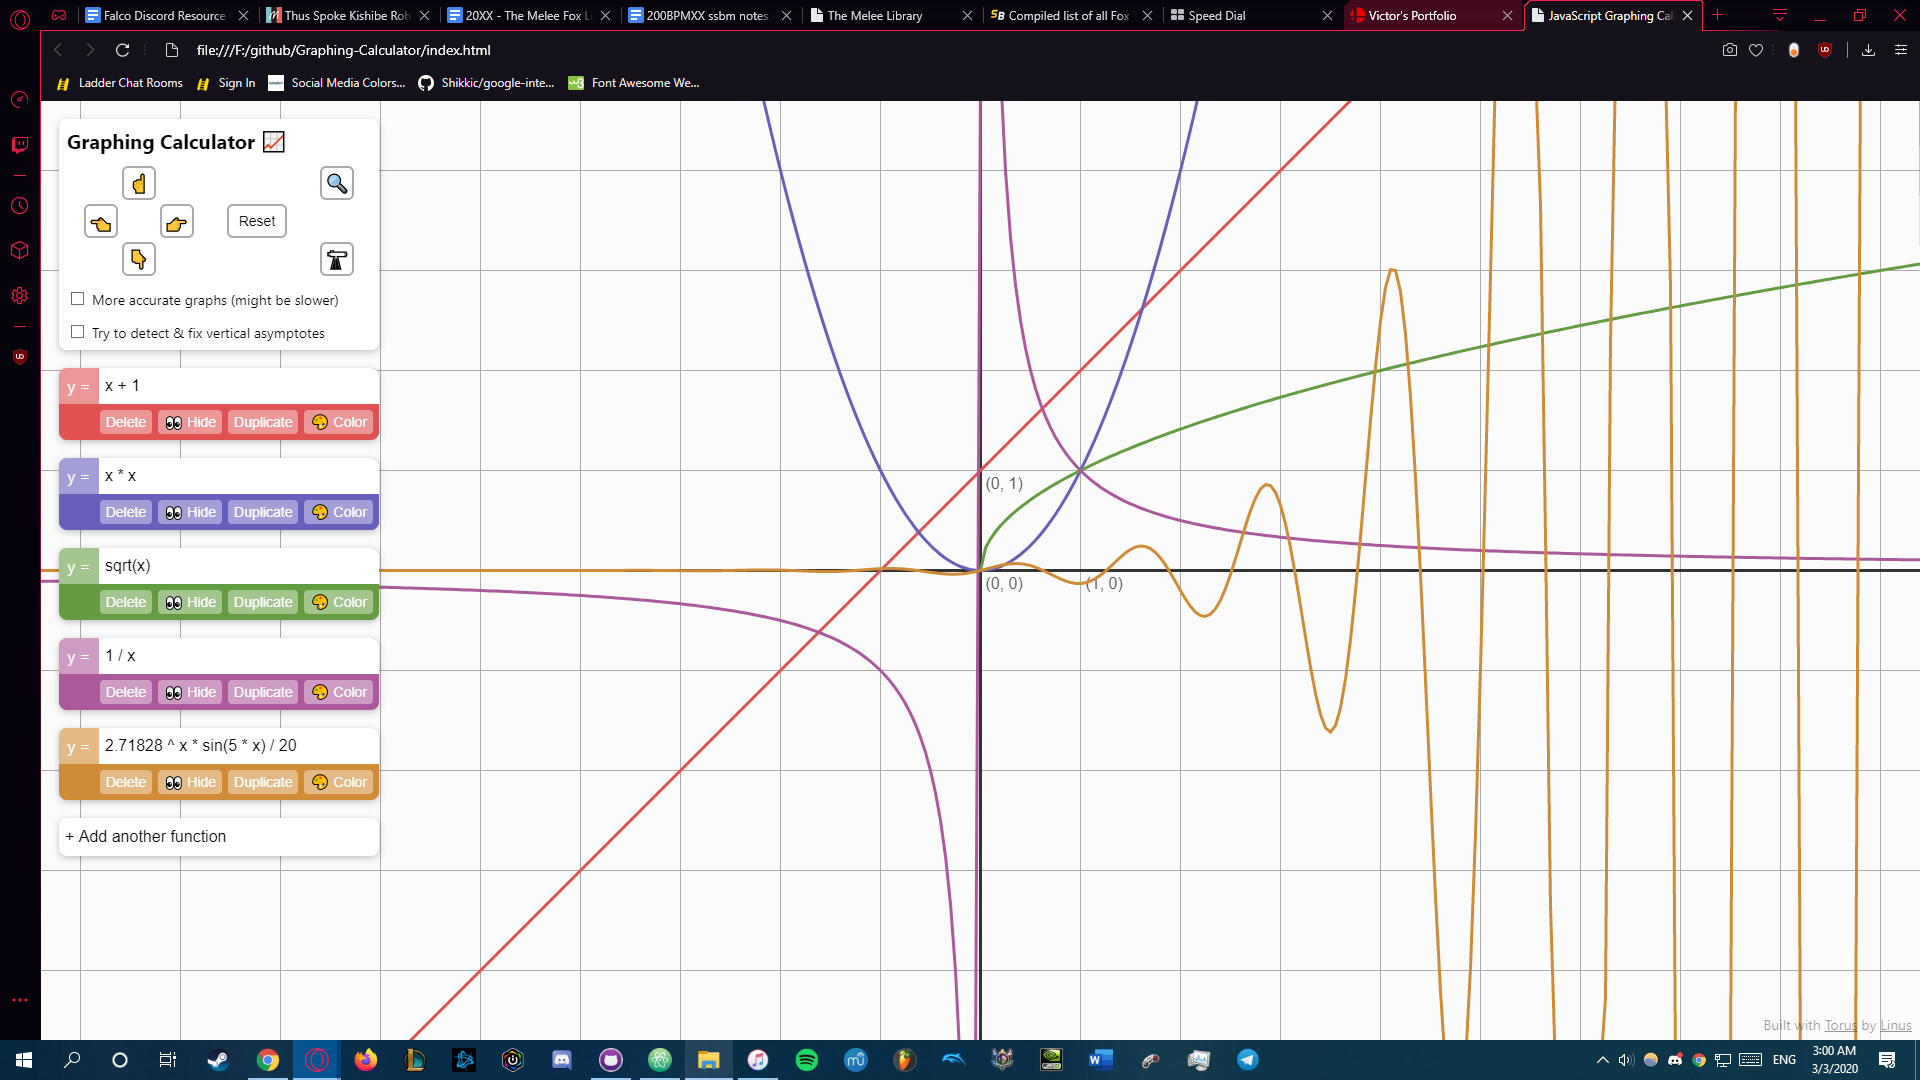Take a browser snapshot with camera icon
The height and width of the screenshot is (1080, 1920).
[x=1729, y=50]
